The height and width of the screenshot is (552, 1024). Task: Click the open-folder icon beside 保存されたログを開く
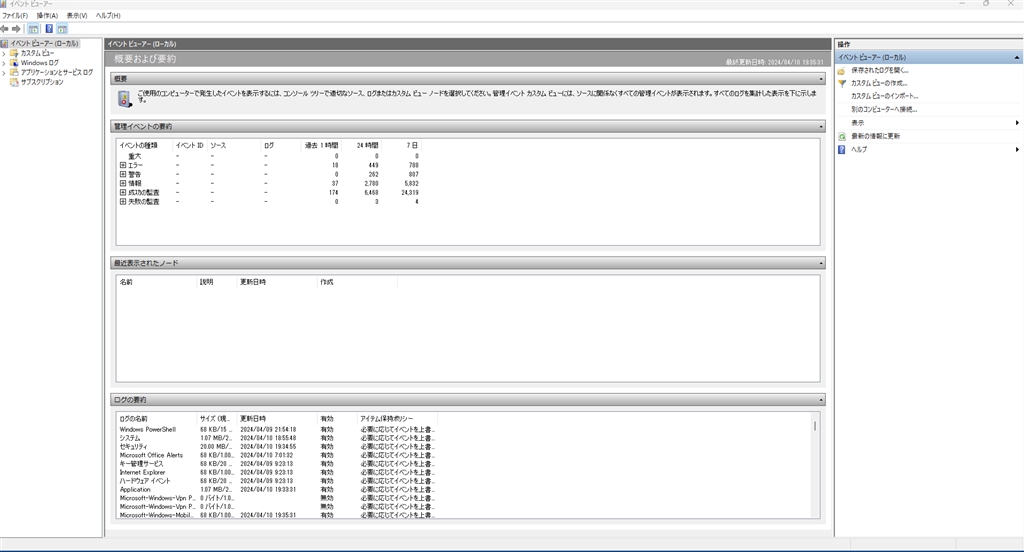point(842,71)
